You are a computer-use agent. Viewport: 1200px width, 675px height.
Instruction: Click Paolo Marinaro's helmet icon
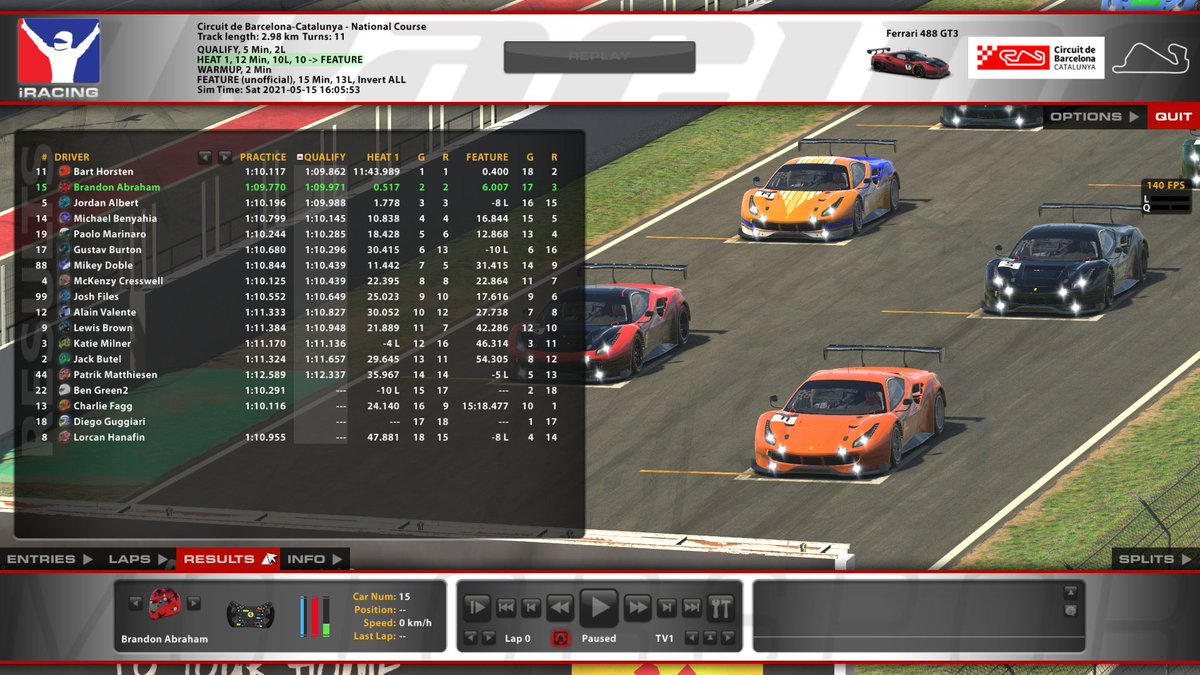[x=65, y=234]
